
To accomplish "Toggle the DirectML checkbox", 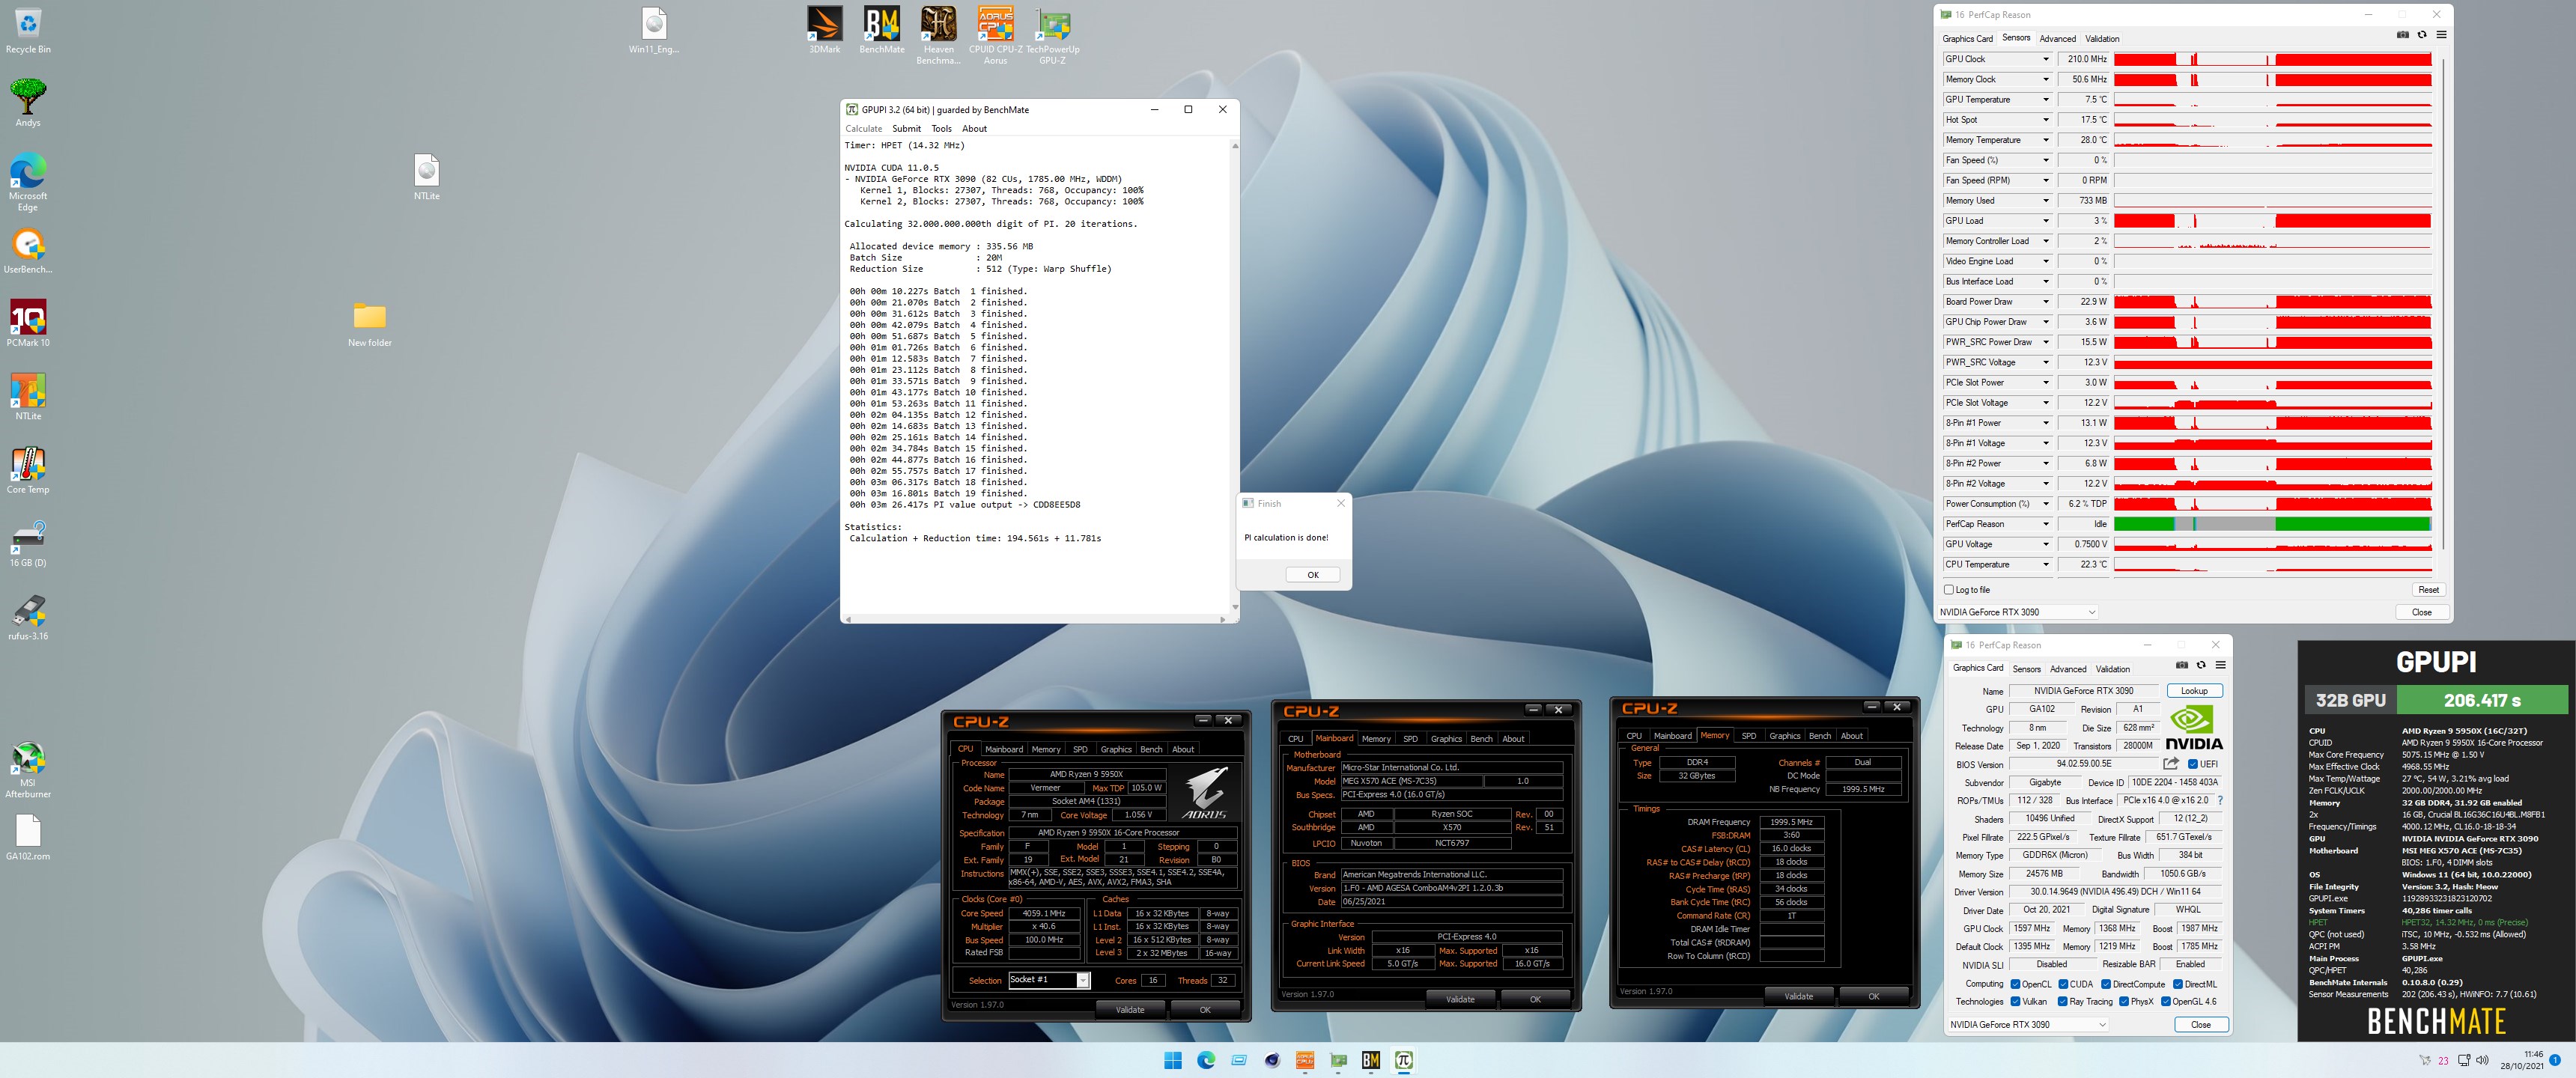I will [2178, 984].
